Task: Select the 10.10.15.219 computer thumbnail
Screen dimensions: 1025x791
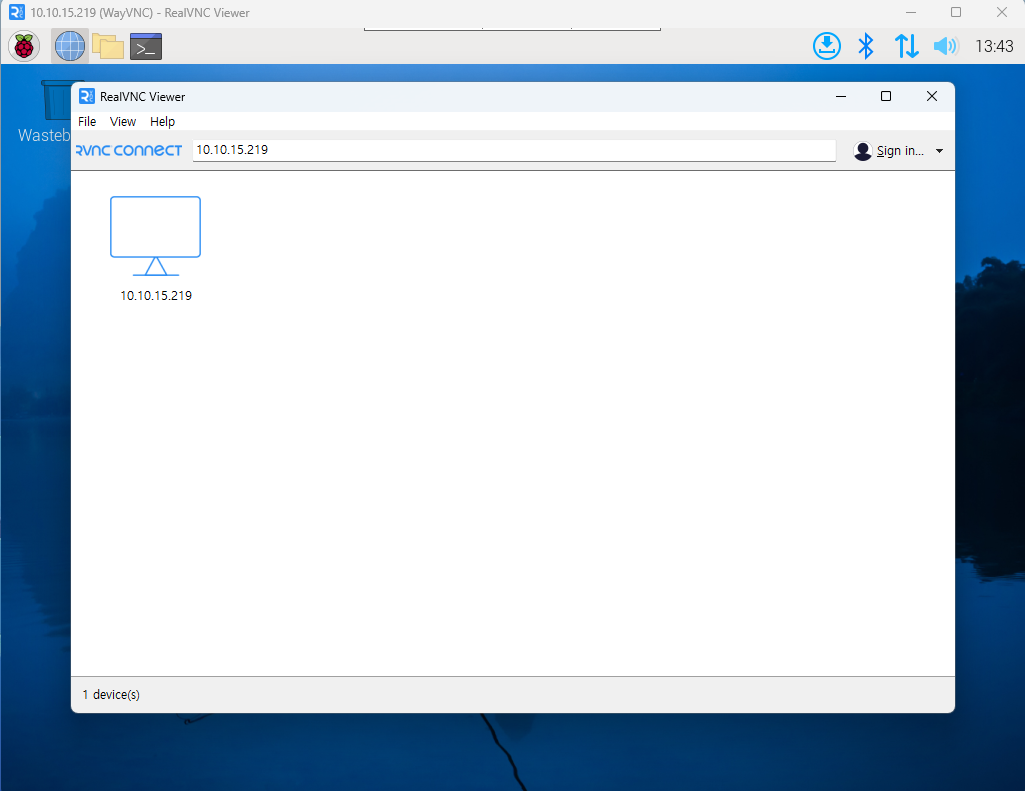Action: click(x=156, y=236)
